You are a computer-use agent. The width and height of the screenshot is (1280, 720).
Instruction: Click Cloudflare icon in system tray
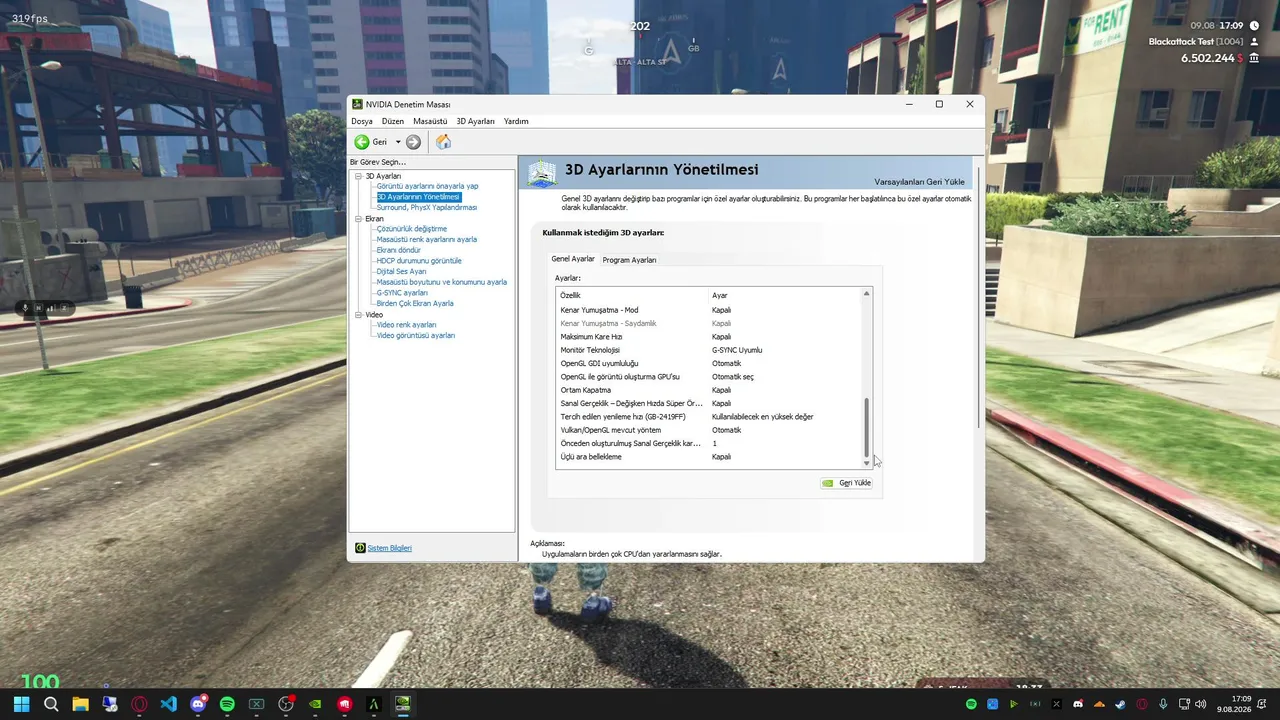pyautogui.click(x=1099, y=705)
